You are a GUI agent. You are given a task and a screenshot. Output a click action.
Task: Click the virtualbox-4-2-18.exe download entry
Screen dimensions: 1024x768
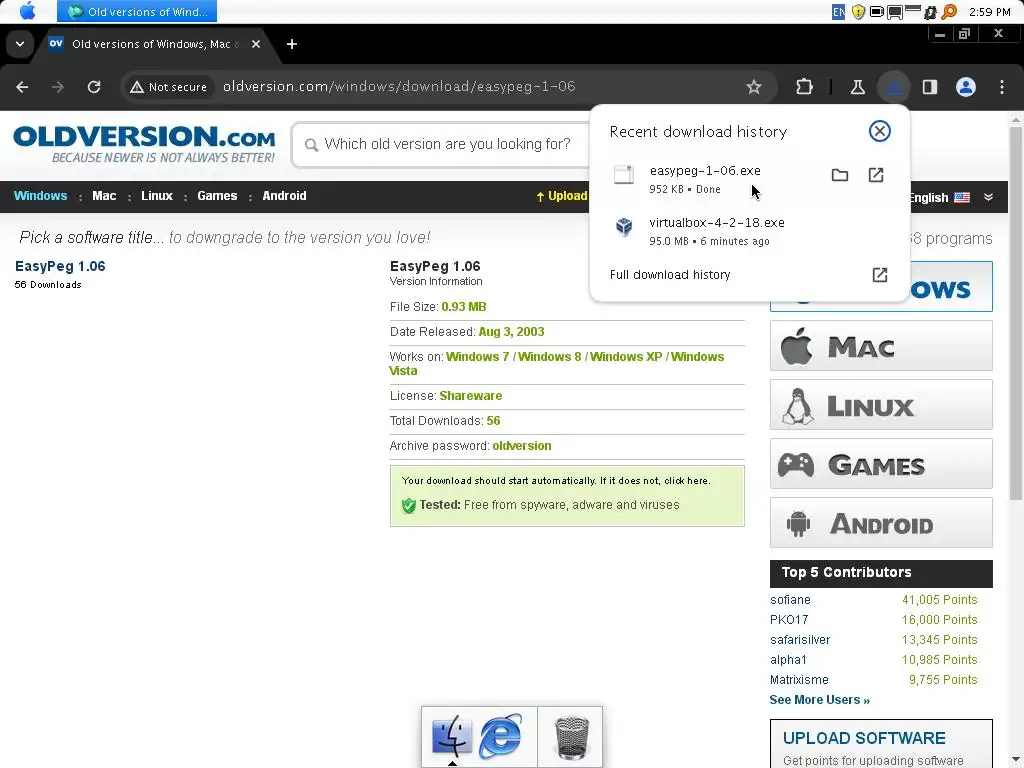pyautogui.click(x=748, y=231)
